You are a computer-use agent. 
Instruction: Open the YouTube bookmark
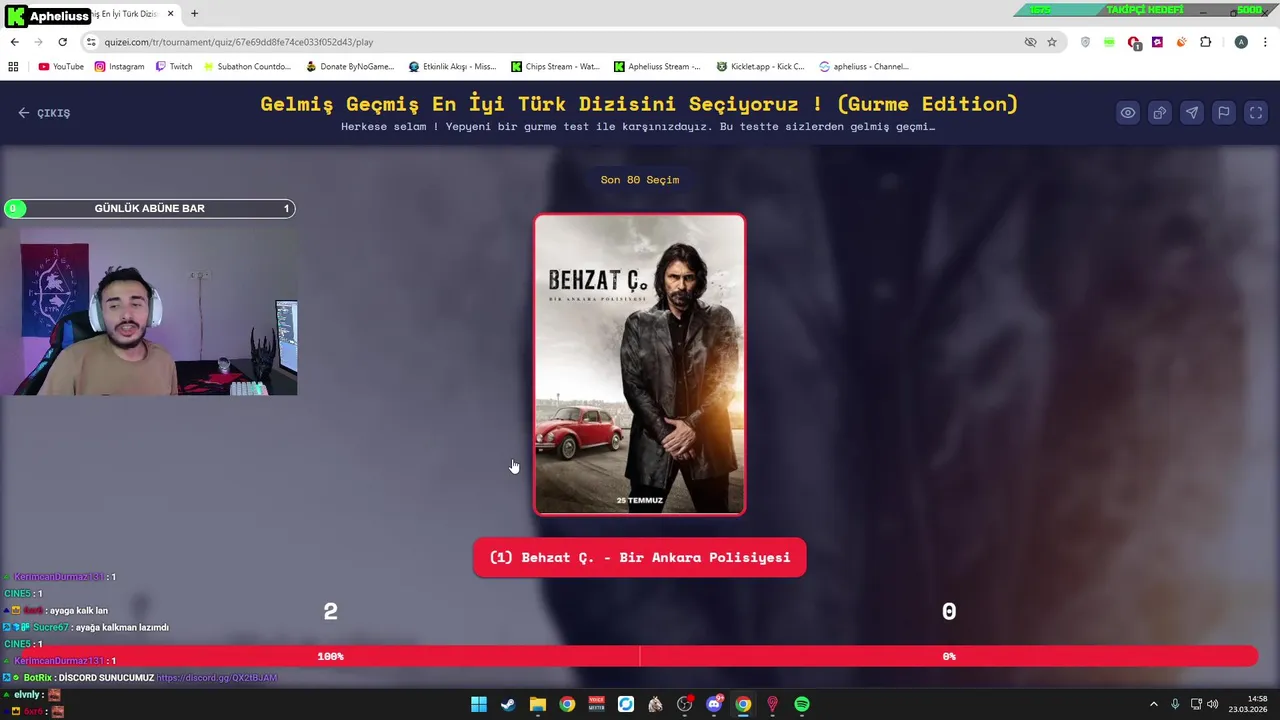[61, 67]
